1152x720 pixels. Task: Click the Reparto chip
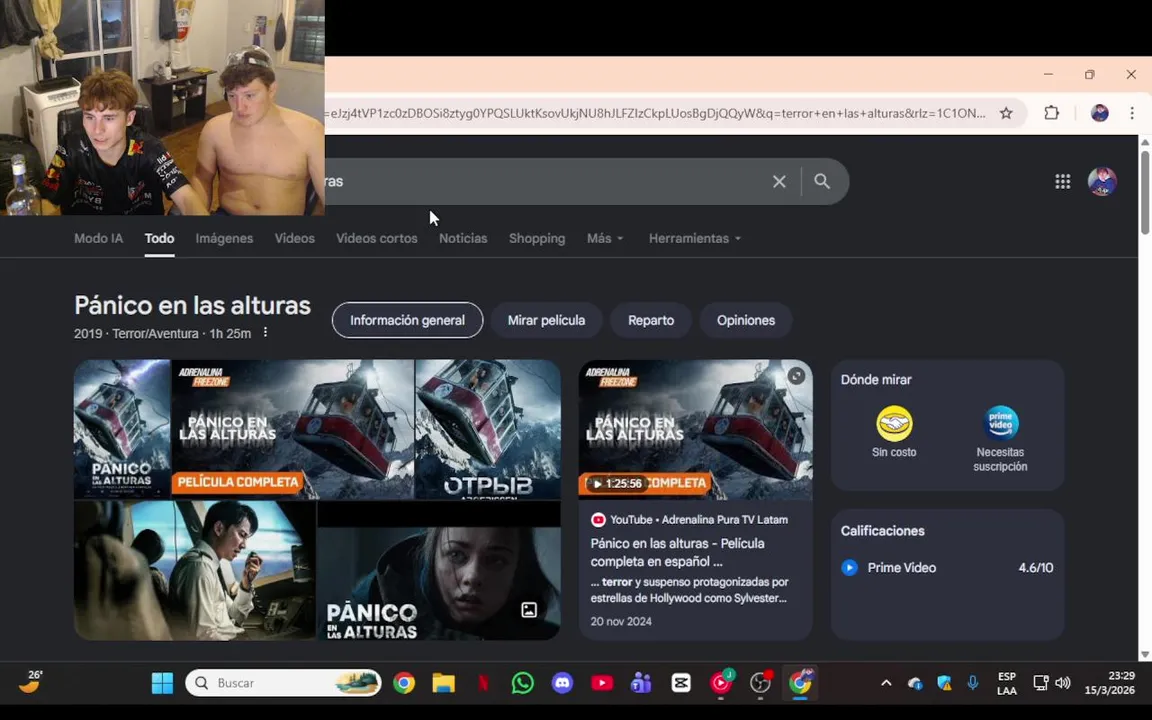click(x=651, y=320)
